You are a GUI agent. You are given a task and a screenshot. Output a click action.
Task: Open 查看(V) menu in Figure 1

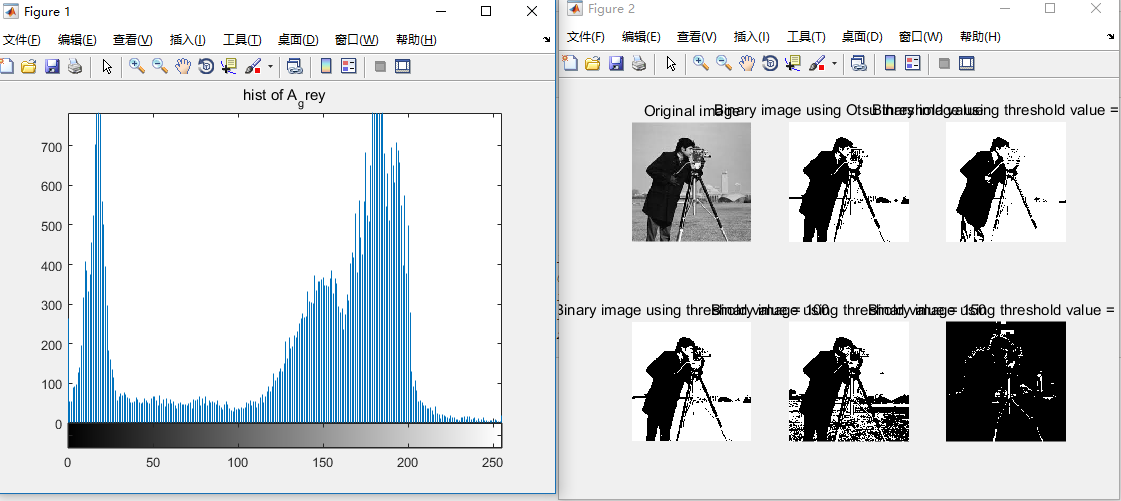[x=133, y=40]
